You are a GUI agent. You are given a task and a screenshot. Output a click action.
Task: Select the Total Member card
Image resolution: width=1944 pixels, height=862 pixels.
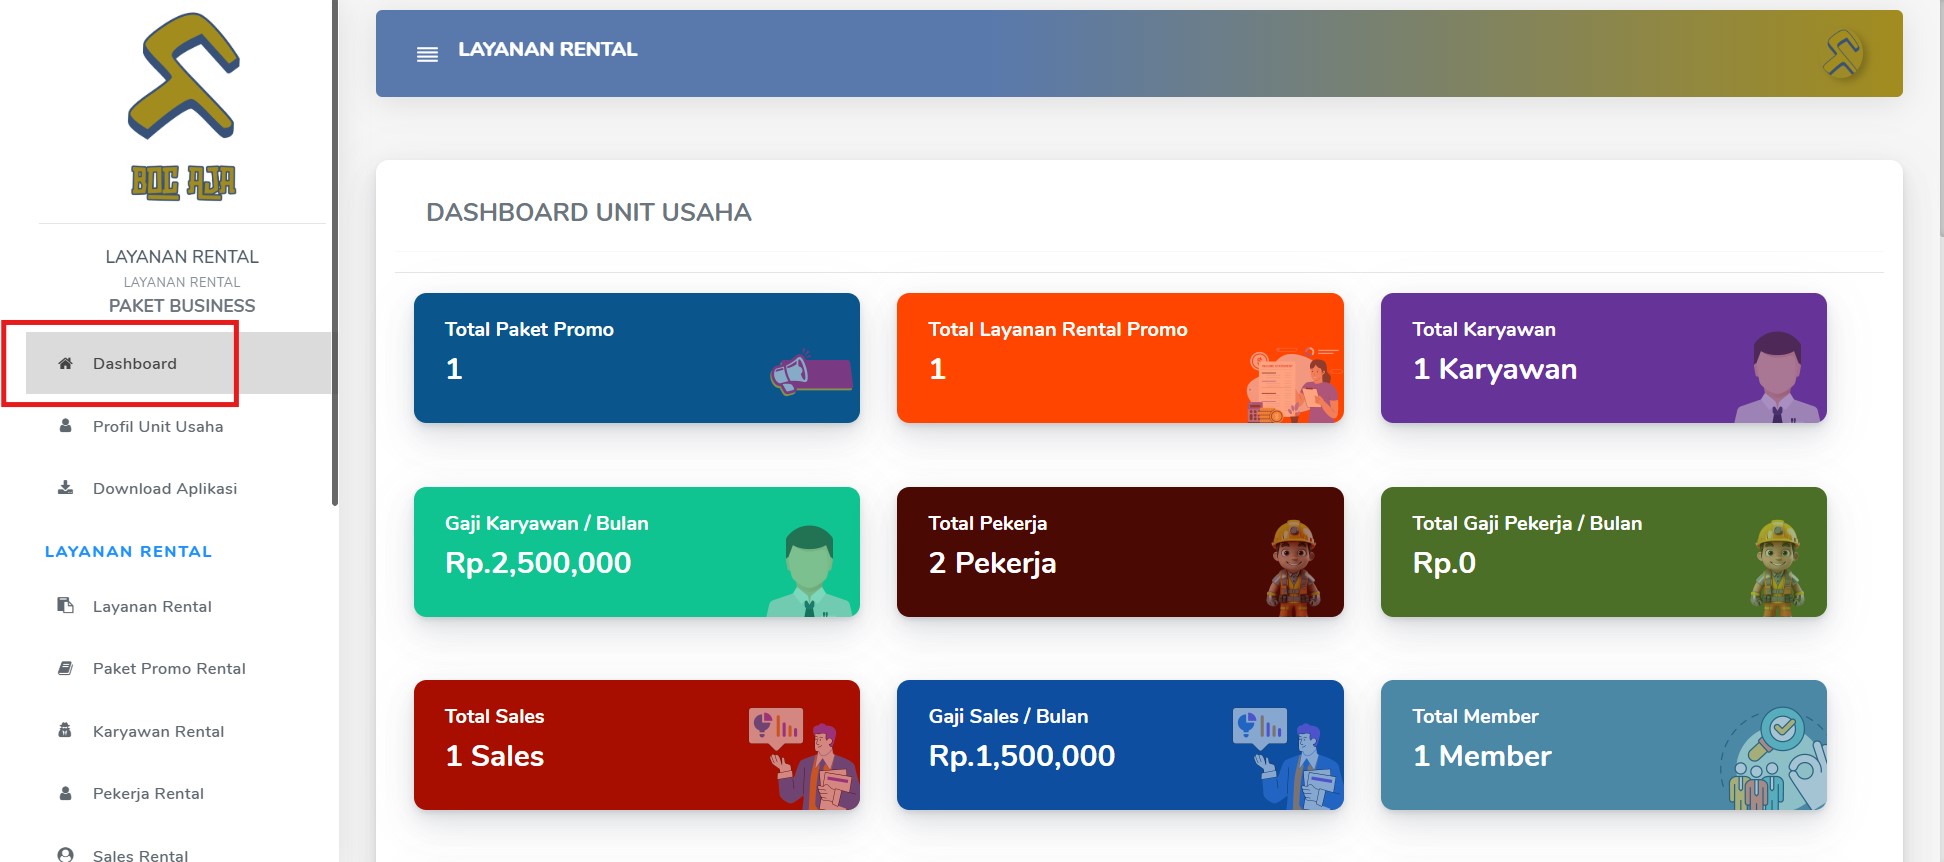(x=1604, y=745)
